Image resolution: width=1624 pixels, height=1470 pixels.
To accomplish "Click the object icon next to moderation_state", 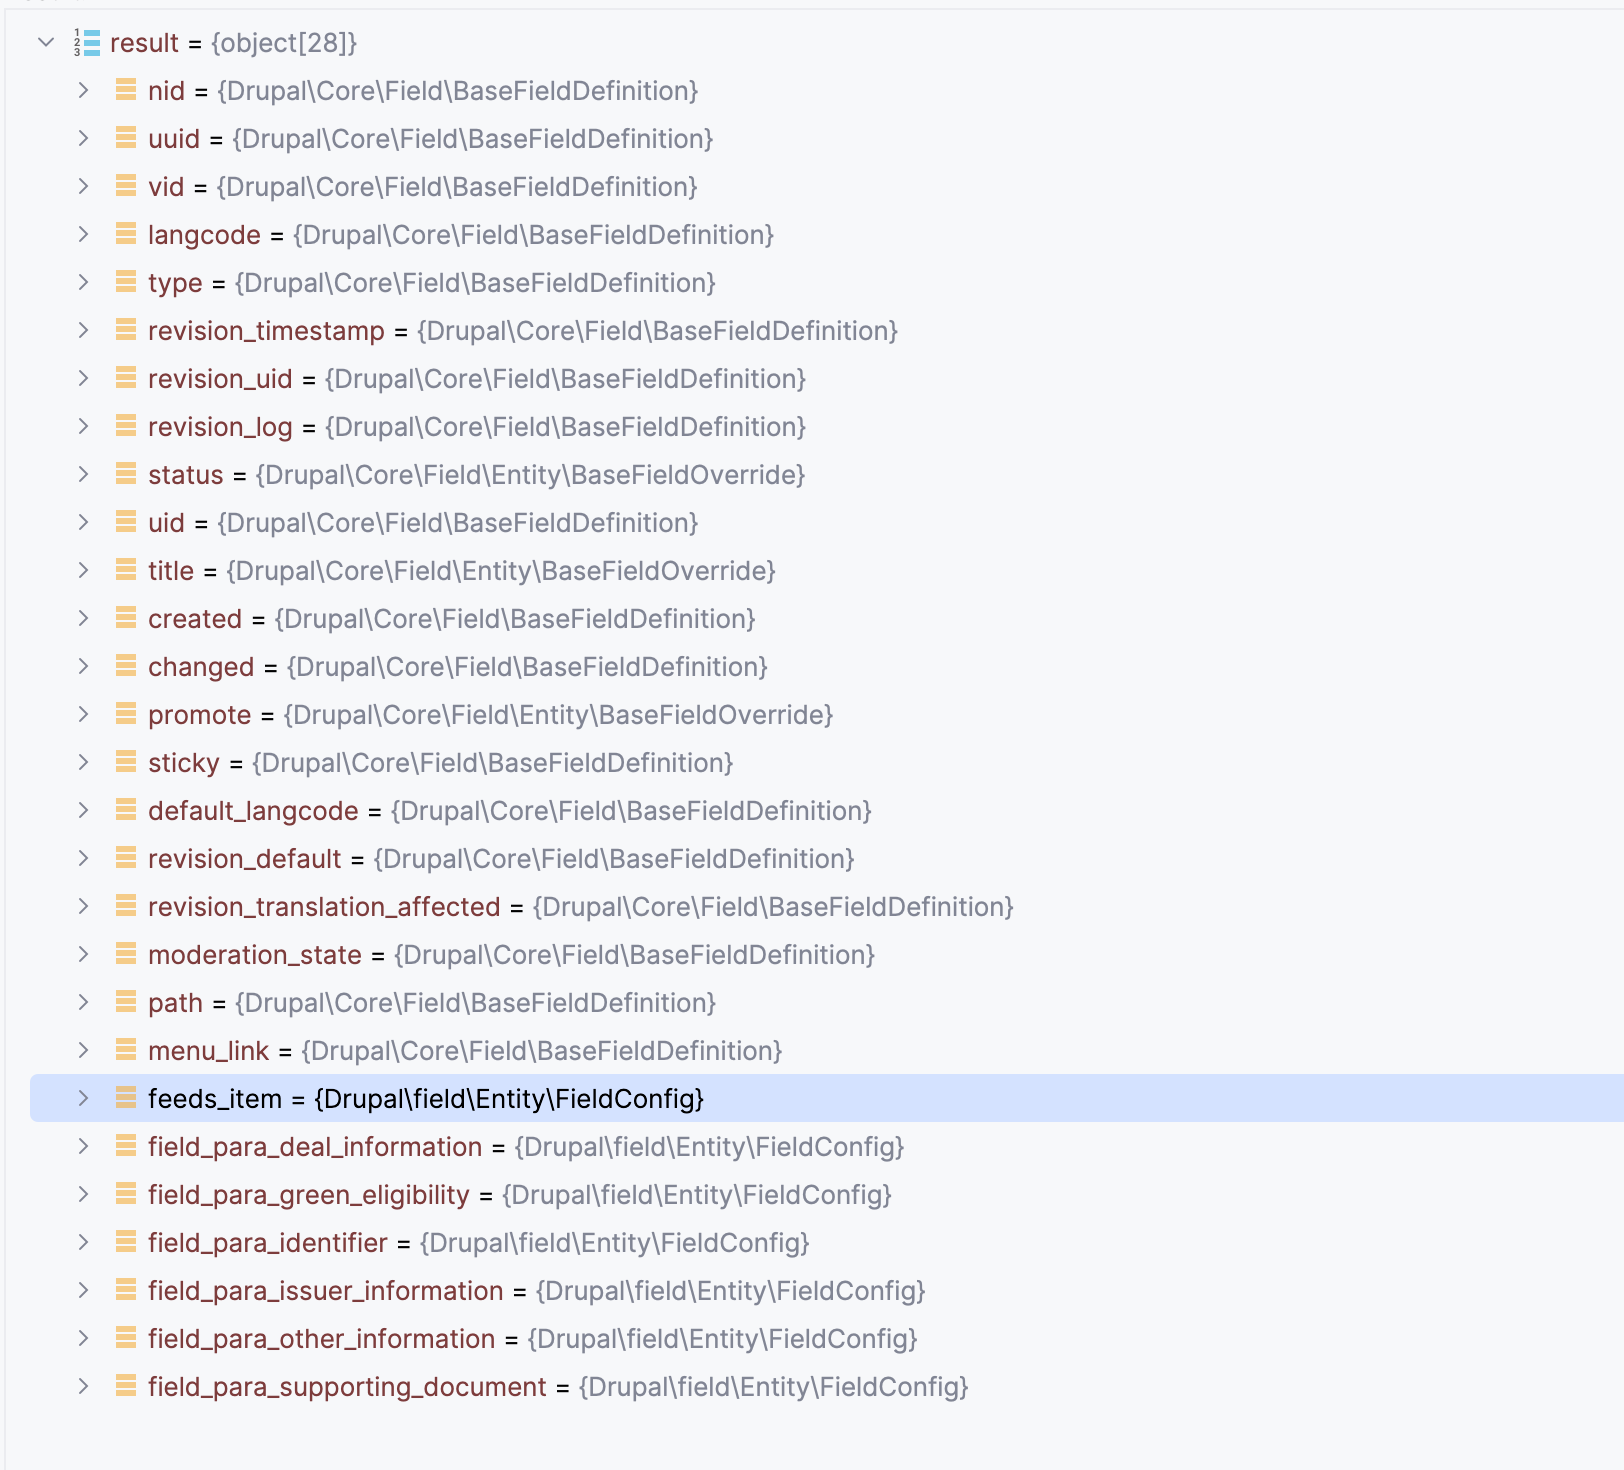I will pos(126,954).
